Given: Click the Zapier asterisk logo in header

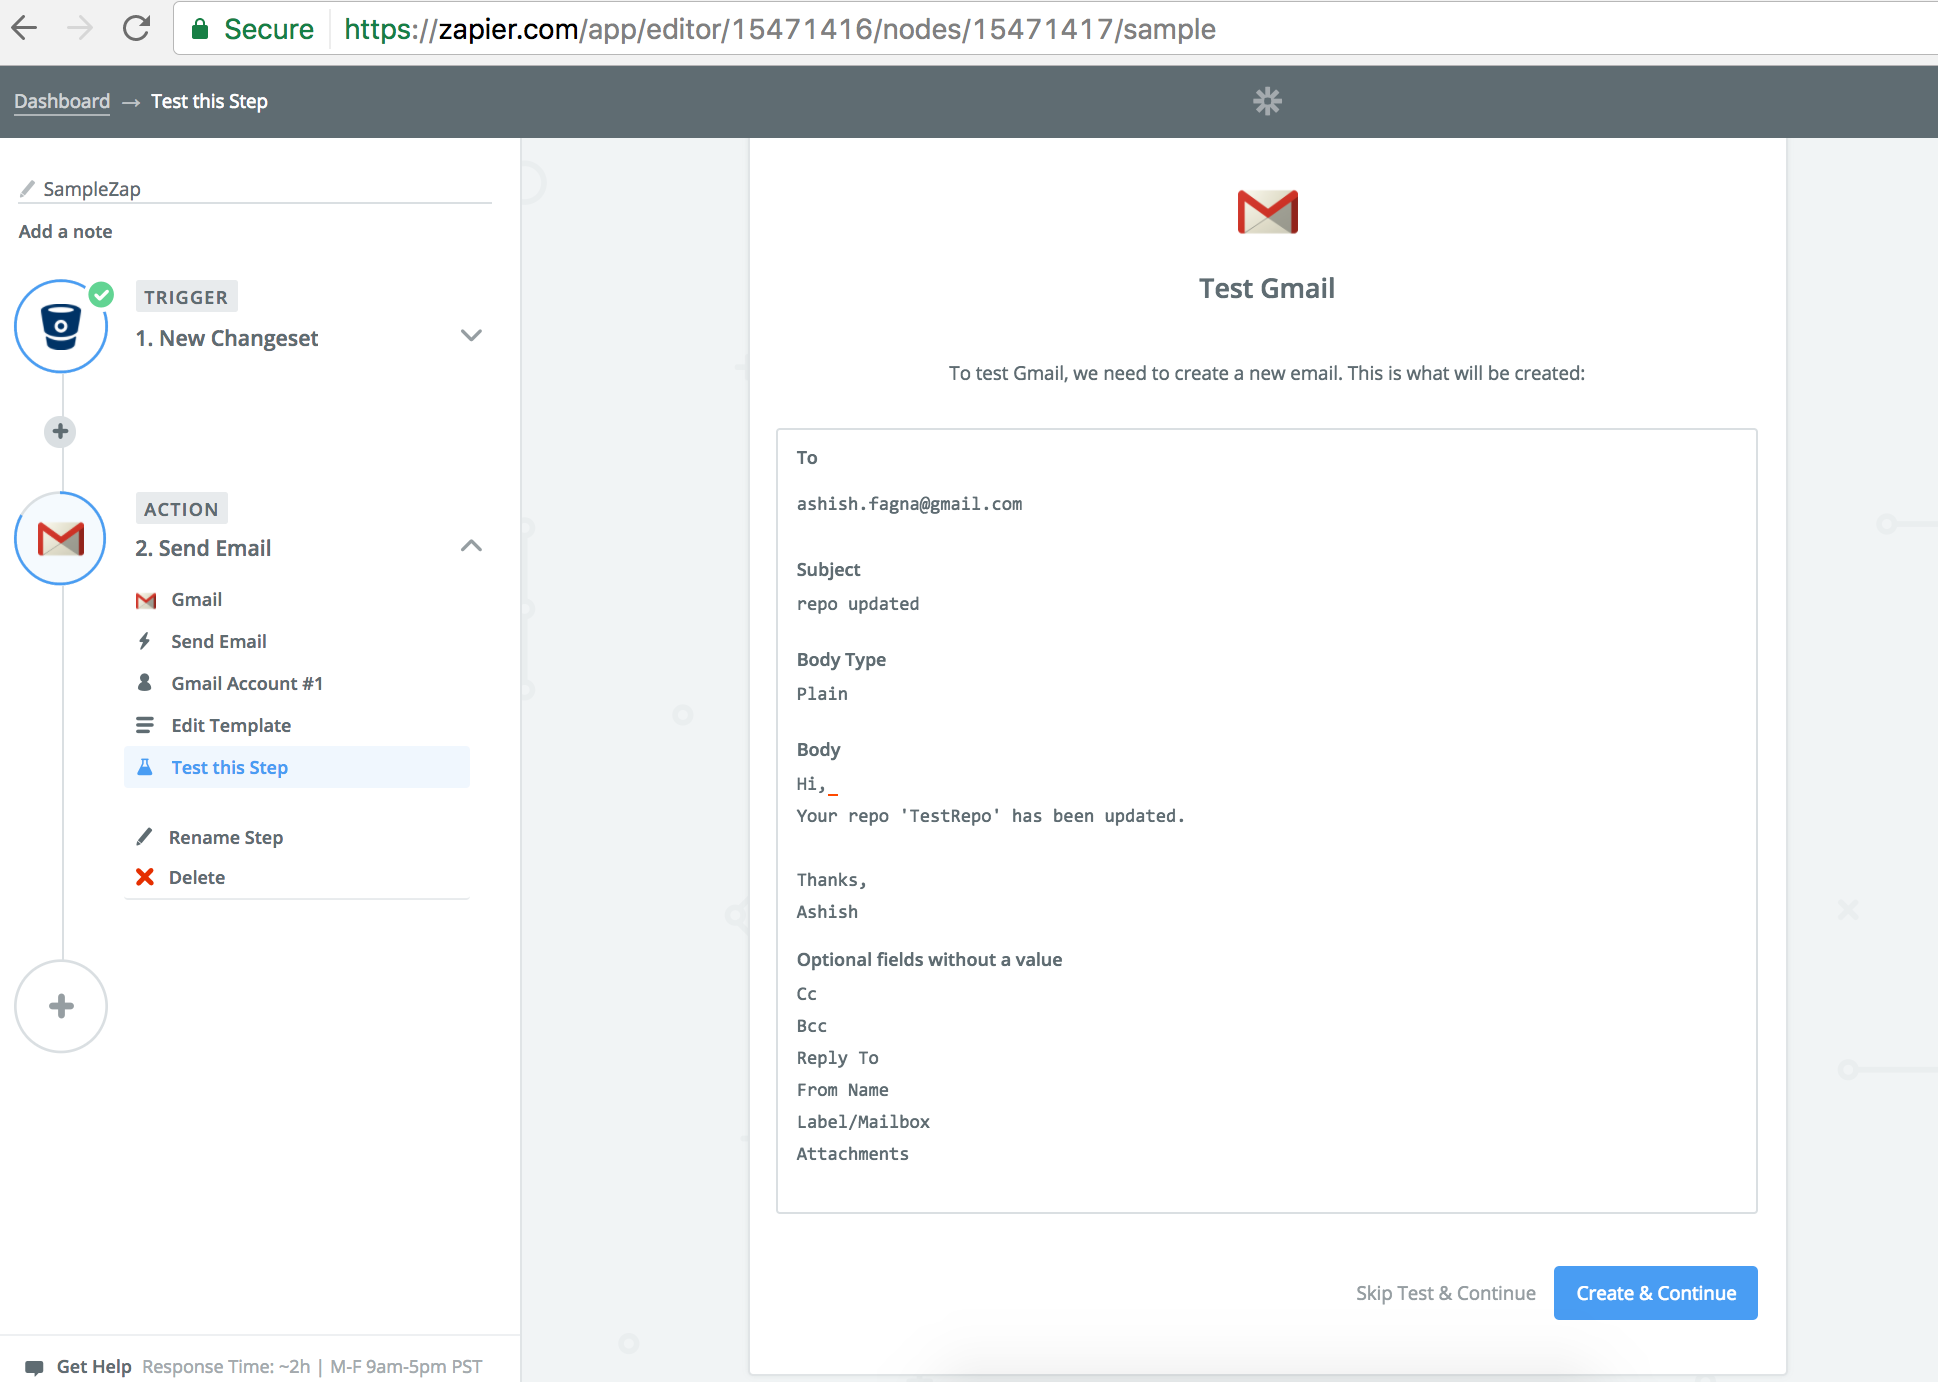Looking at the screenshot, I should [x=1267, y=101].
